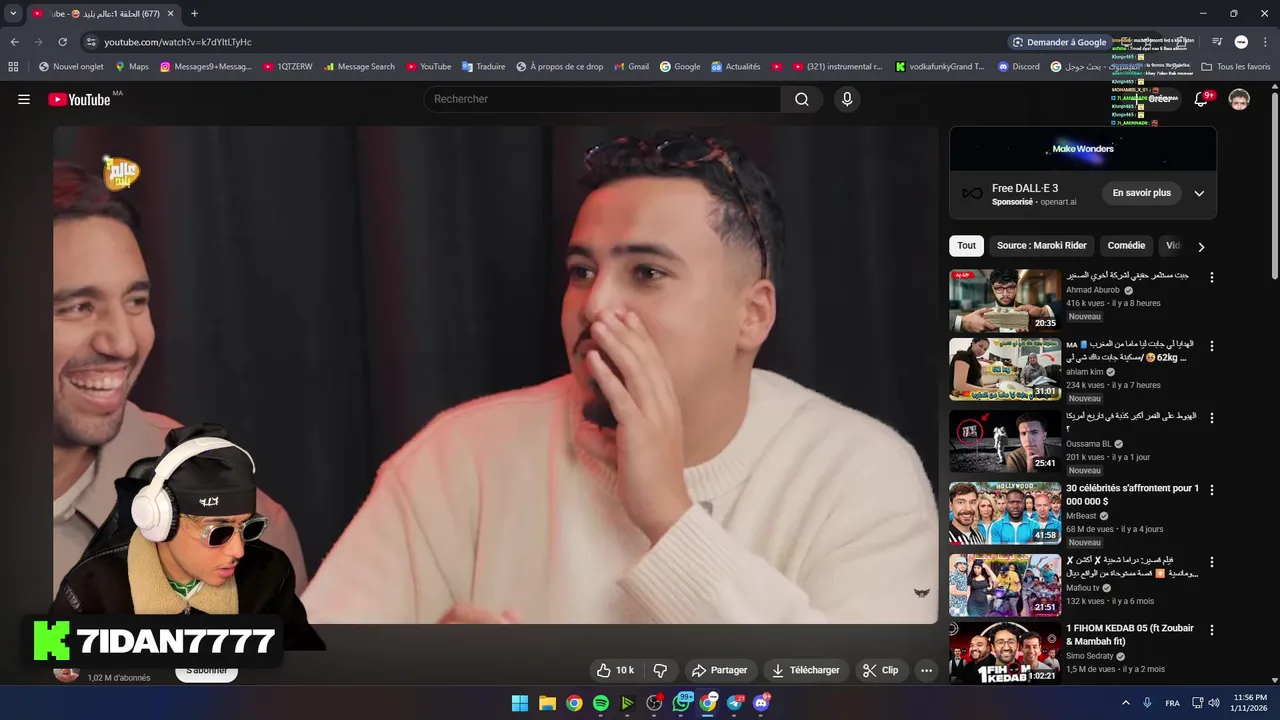The width and height of the screenshot is (1280, 720).
Task: Open the account avatar menu
Action: tap(1239, 99)
